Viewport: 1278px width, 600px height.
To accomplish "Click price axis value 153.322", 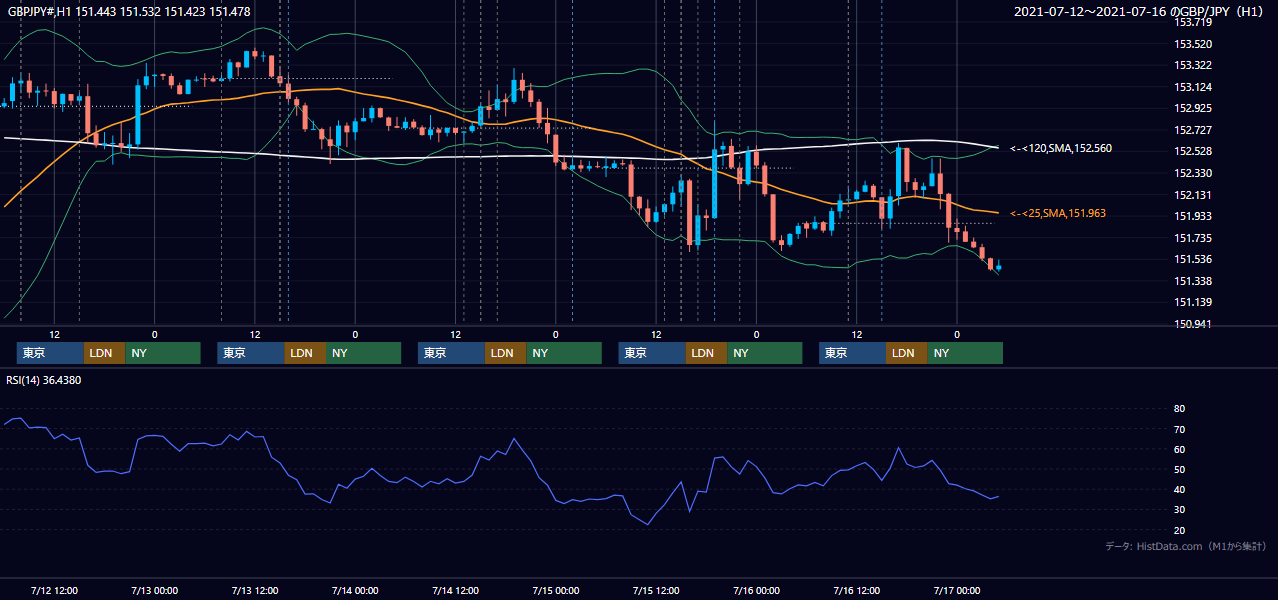I will (x=1192, y=65).
